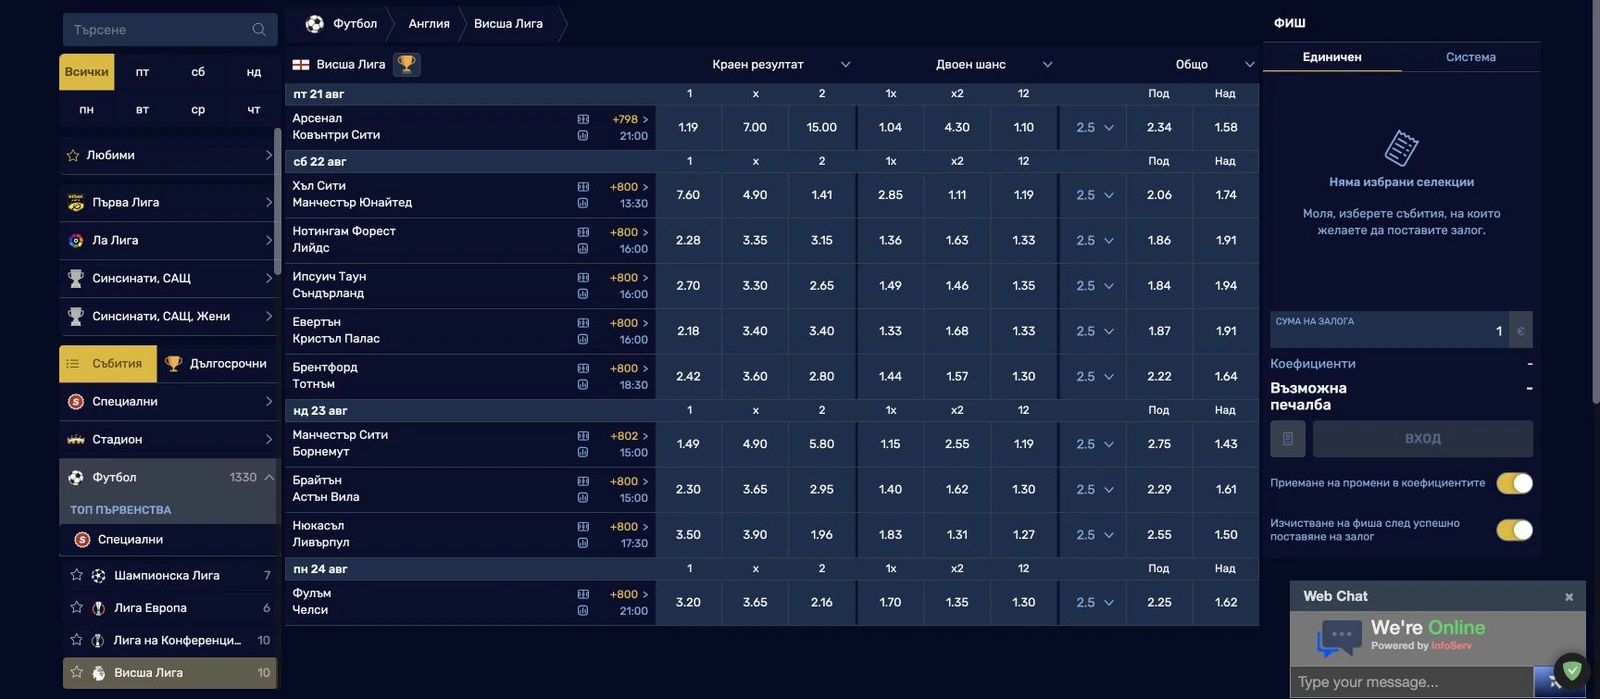1600x699 pixels.
Task: Open the pitch tracker icon for Евертън match
Action: pyautogui.click(x=583, y=323)
